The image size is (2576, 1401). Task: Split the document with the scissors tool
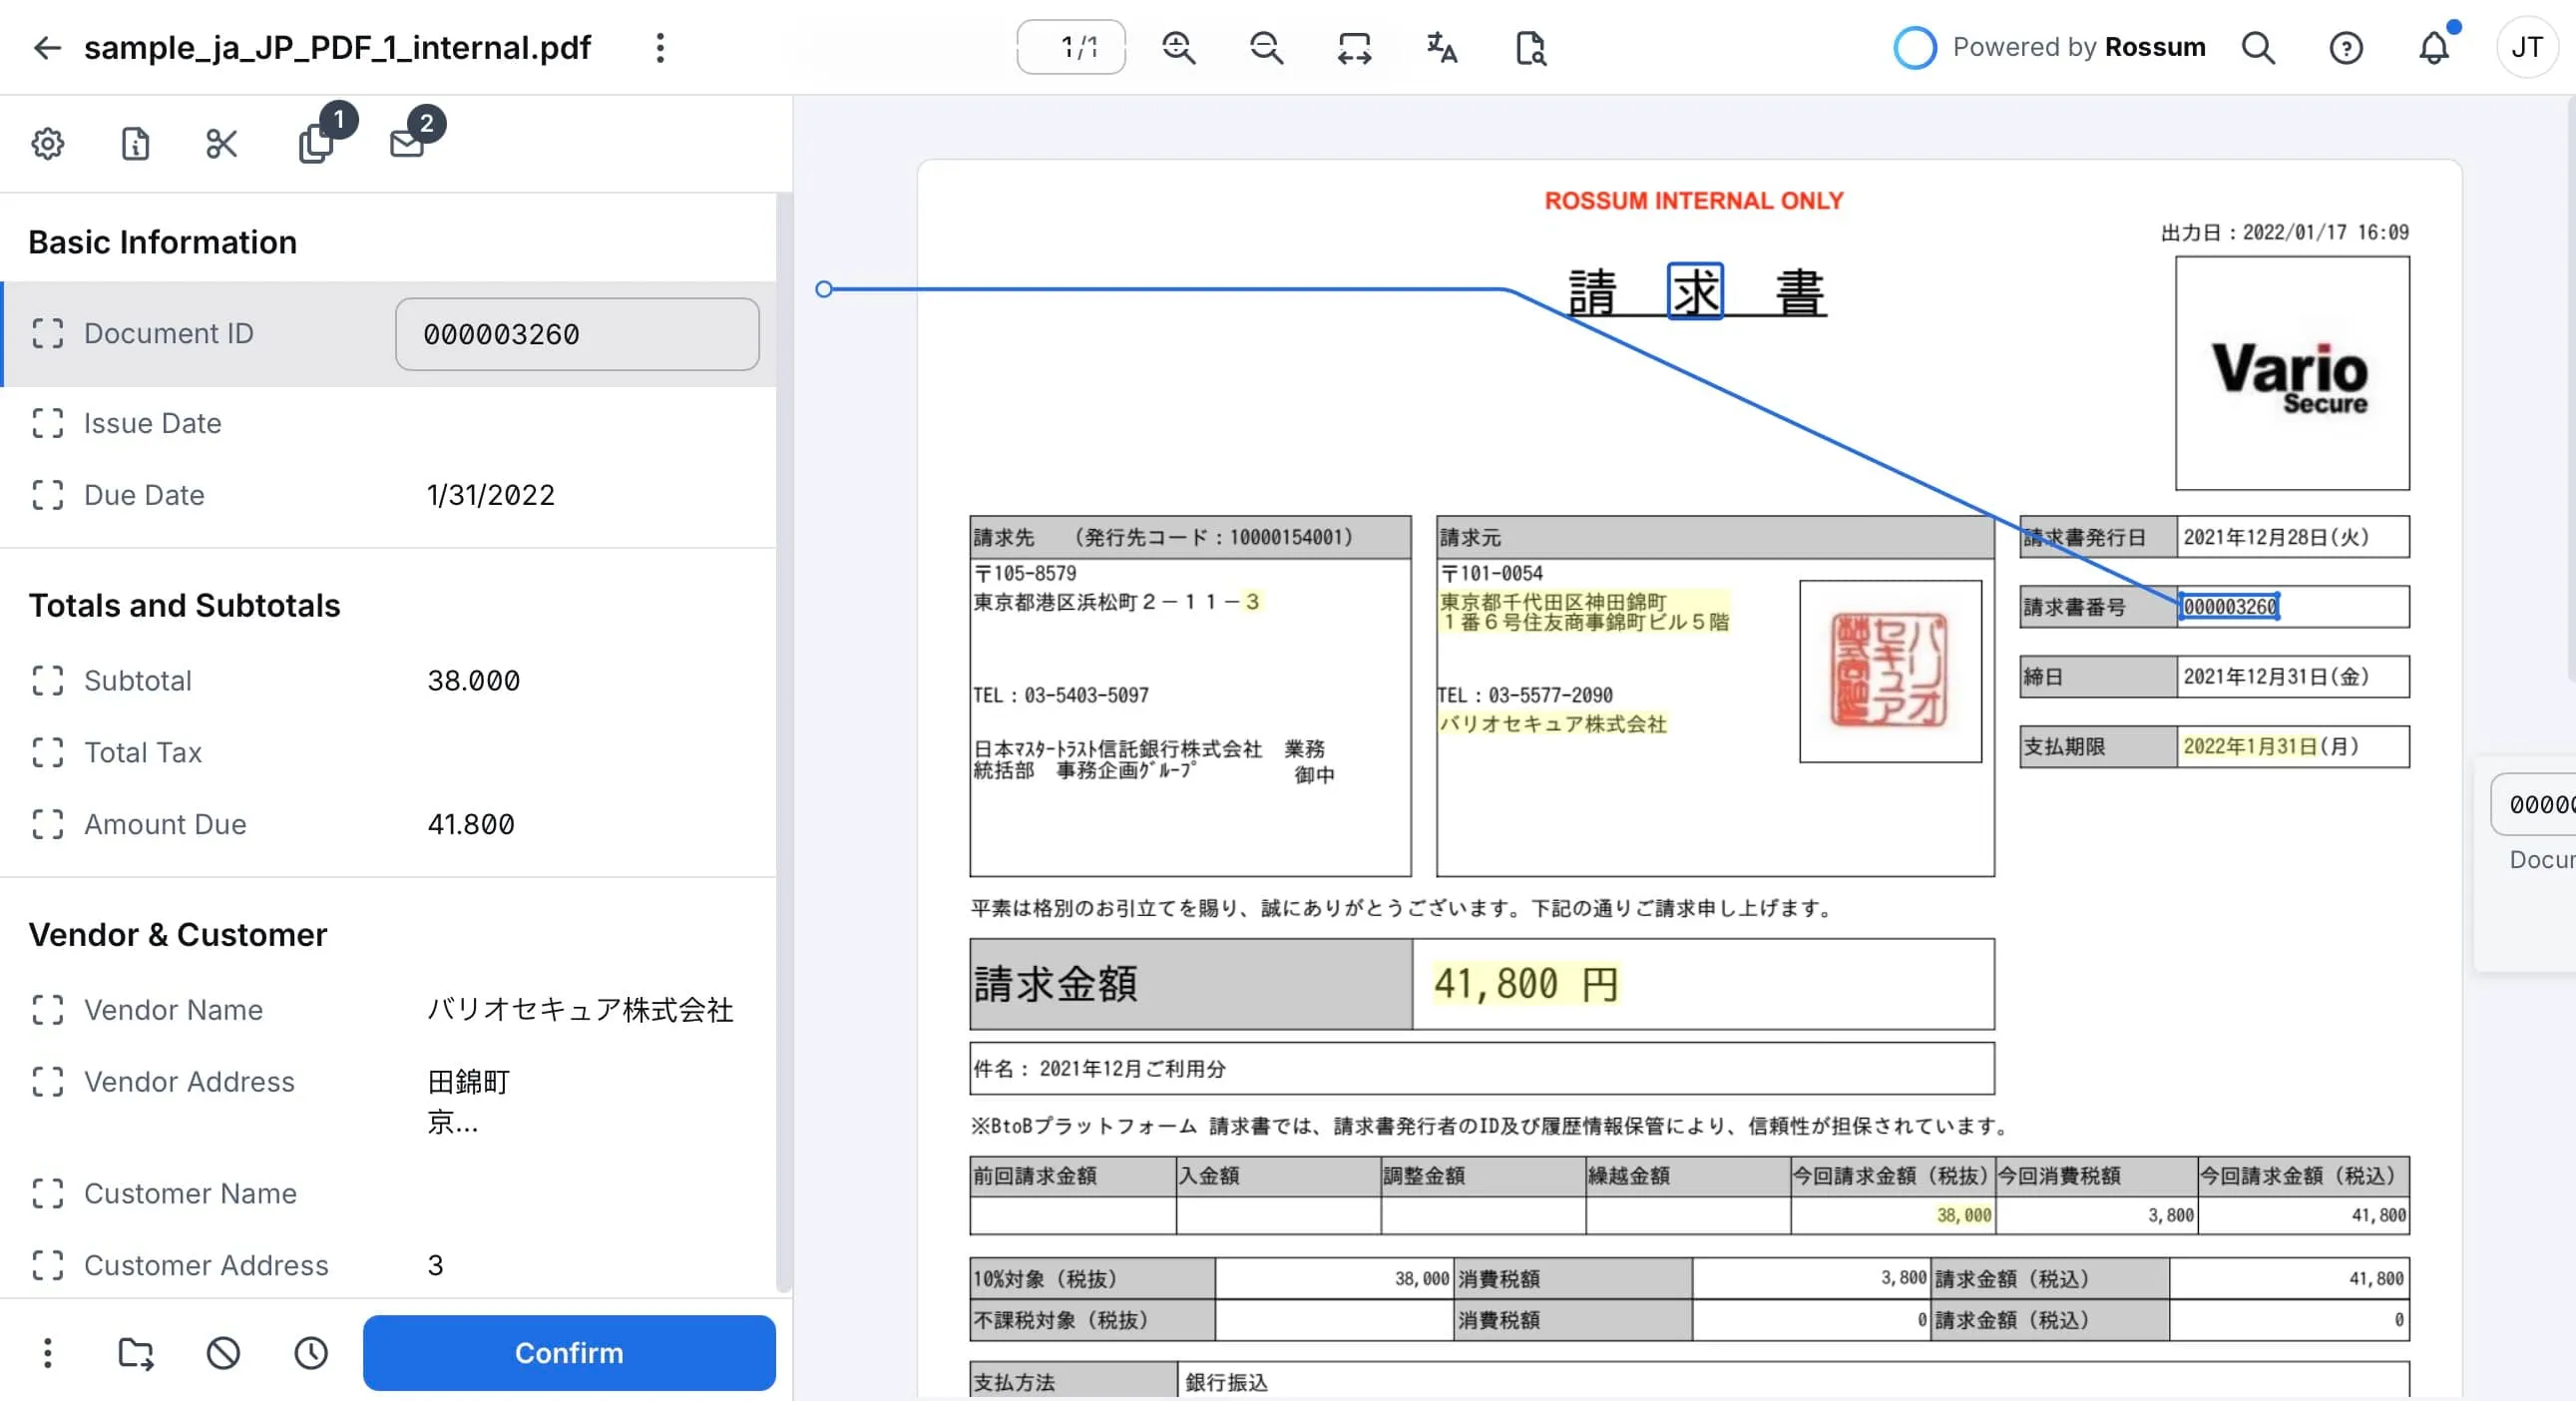point(221,144)
